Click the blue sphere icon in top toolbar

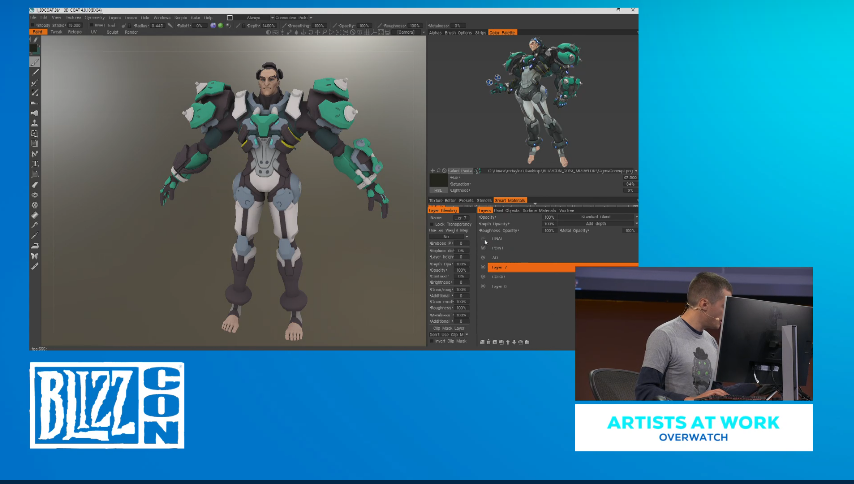(213, 26)
